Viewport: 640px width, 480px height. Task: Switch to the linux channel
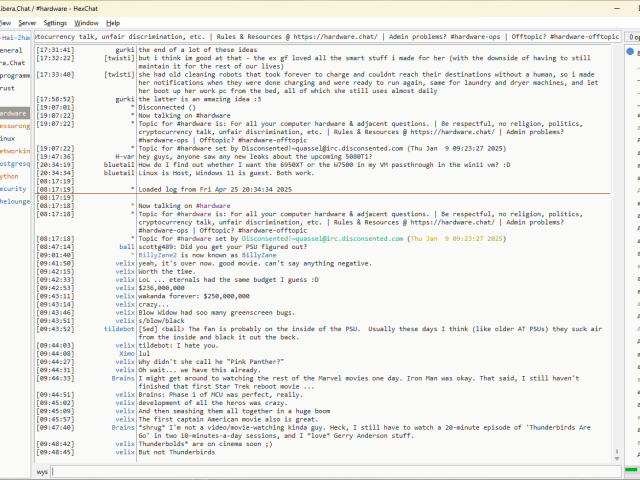(x=8, y=138)
